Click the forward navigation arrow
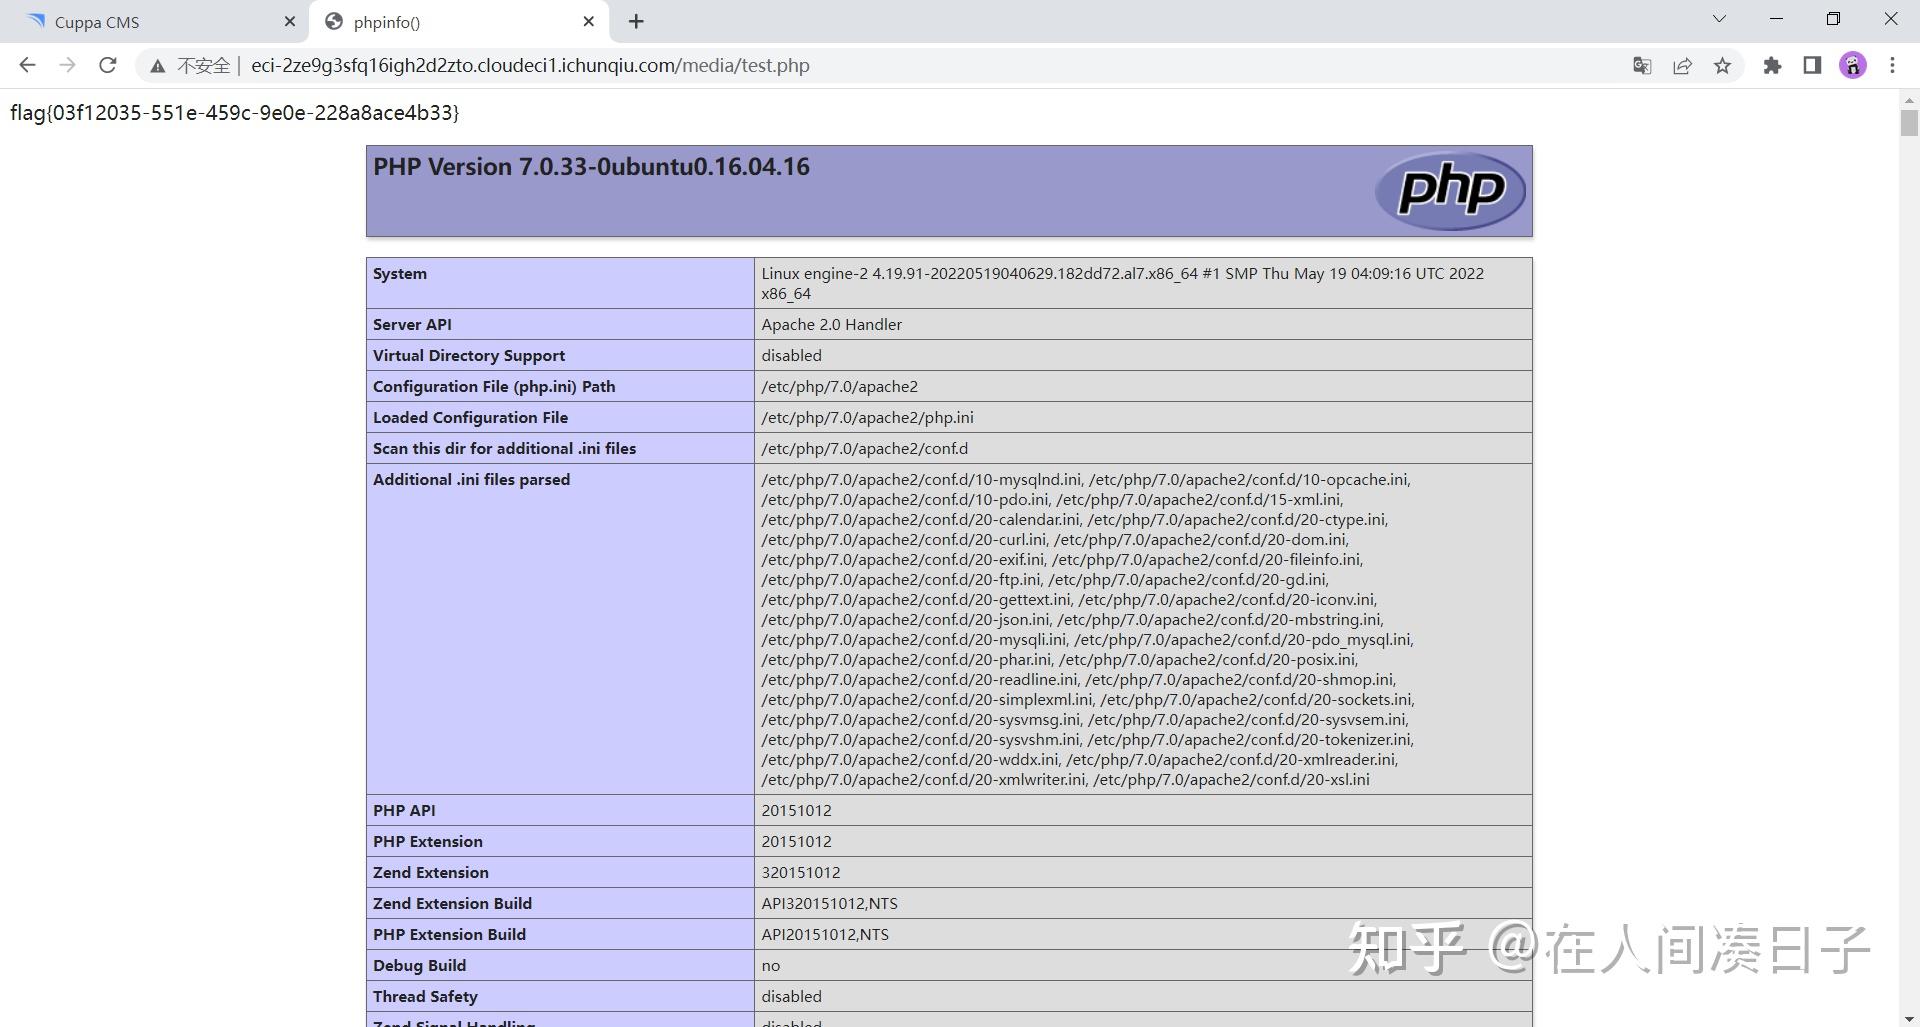Viewport: 1920px width, 1027px height. click(x=67, y=65)
